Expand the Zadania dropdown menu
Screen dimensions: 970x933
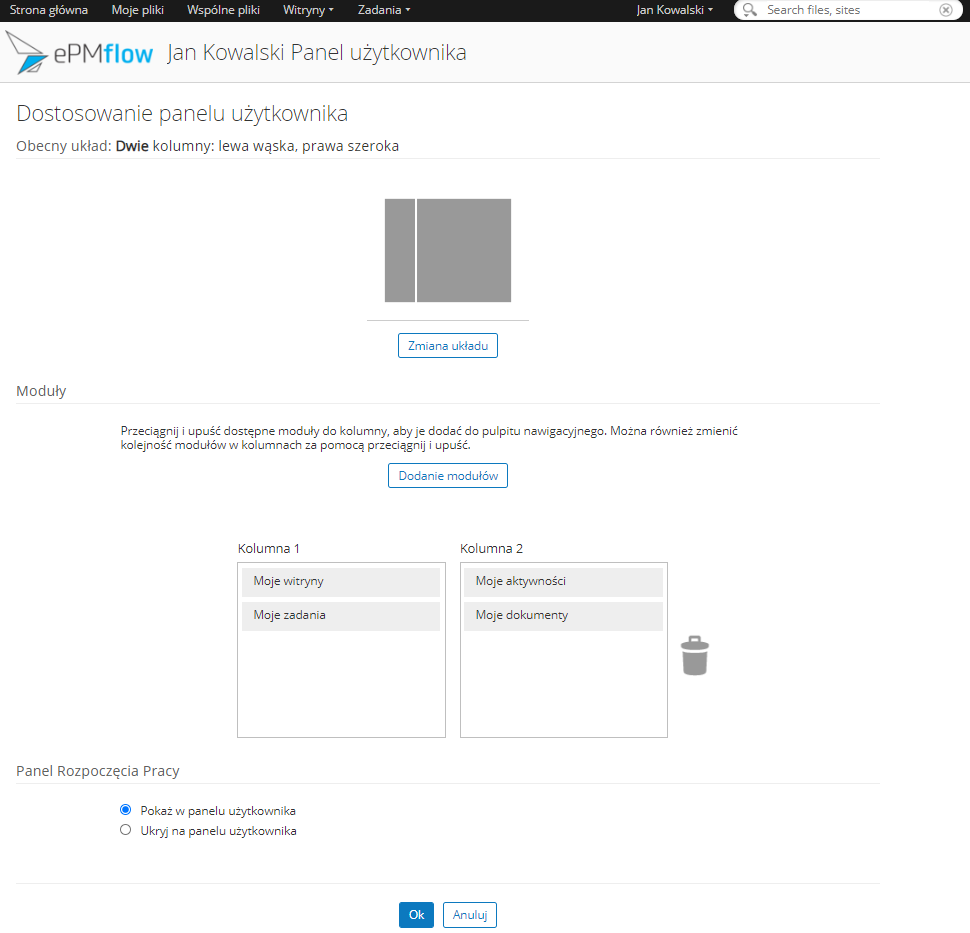[x=383, y=10]
